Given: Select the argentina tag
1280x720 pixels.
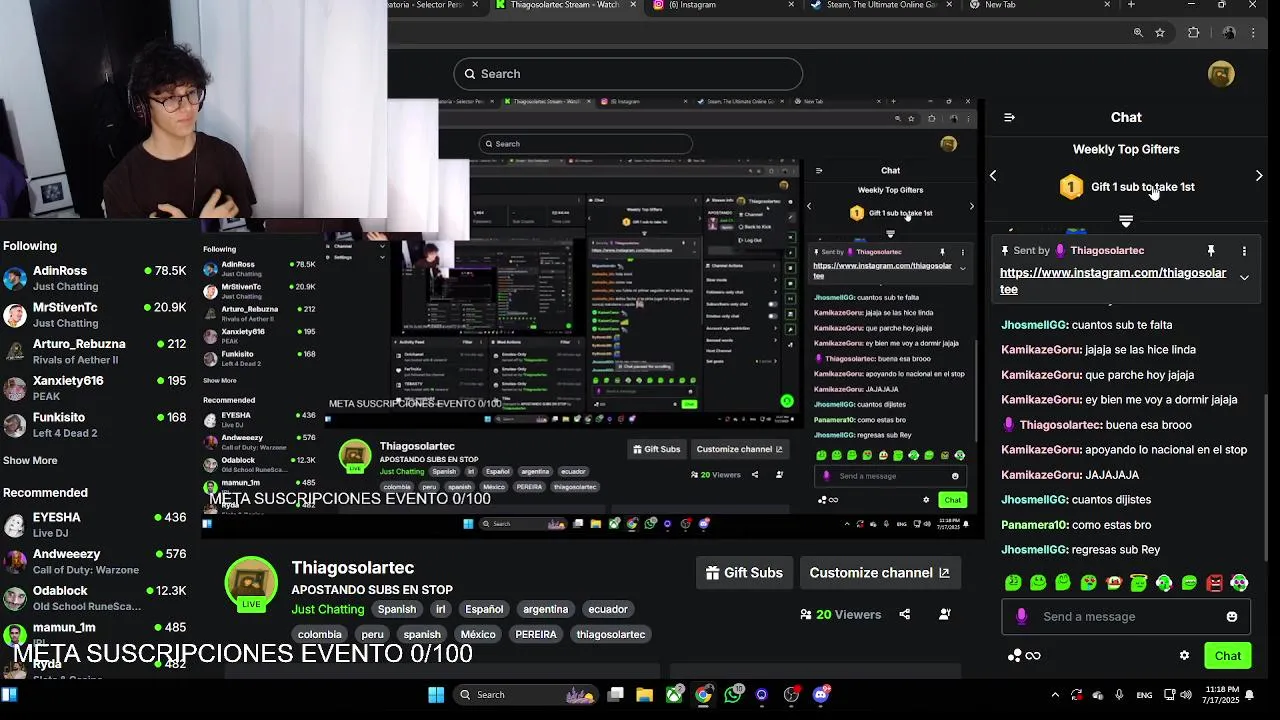Looking at the screenshot, I should point(546,609).
